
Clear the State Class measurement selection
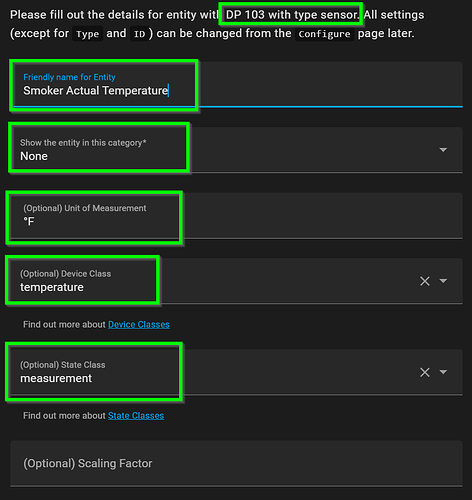click(x=425, y=372)
